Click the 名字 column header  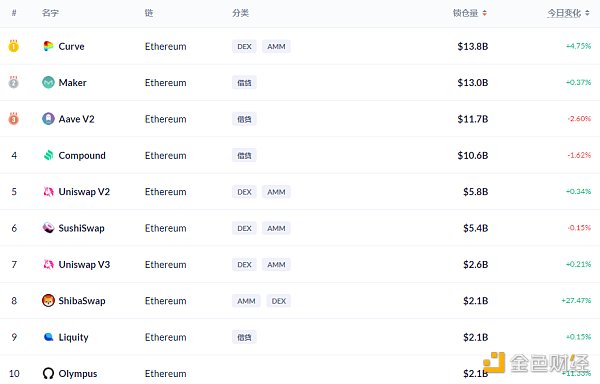(x=50, y=13)
